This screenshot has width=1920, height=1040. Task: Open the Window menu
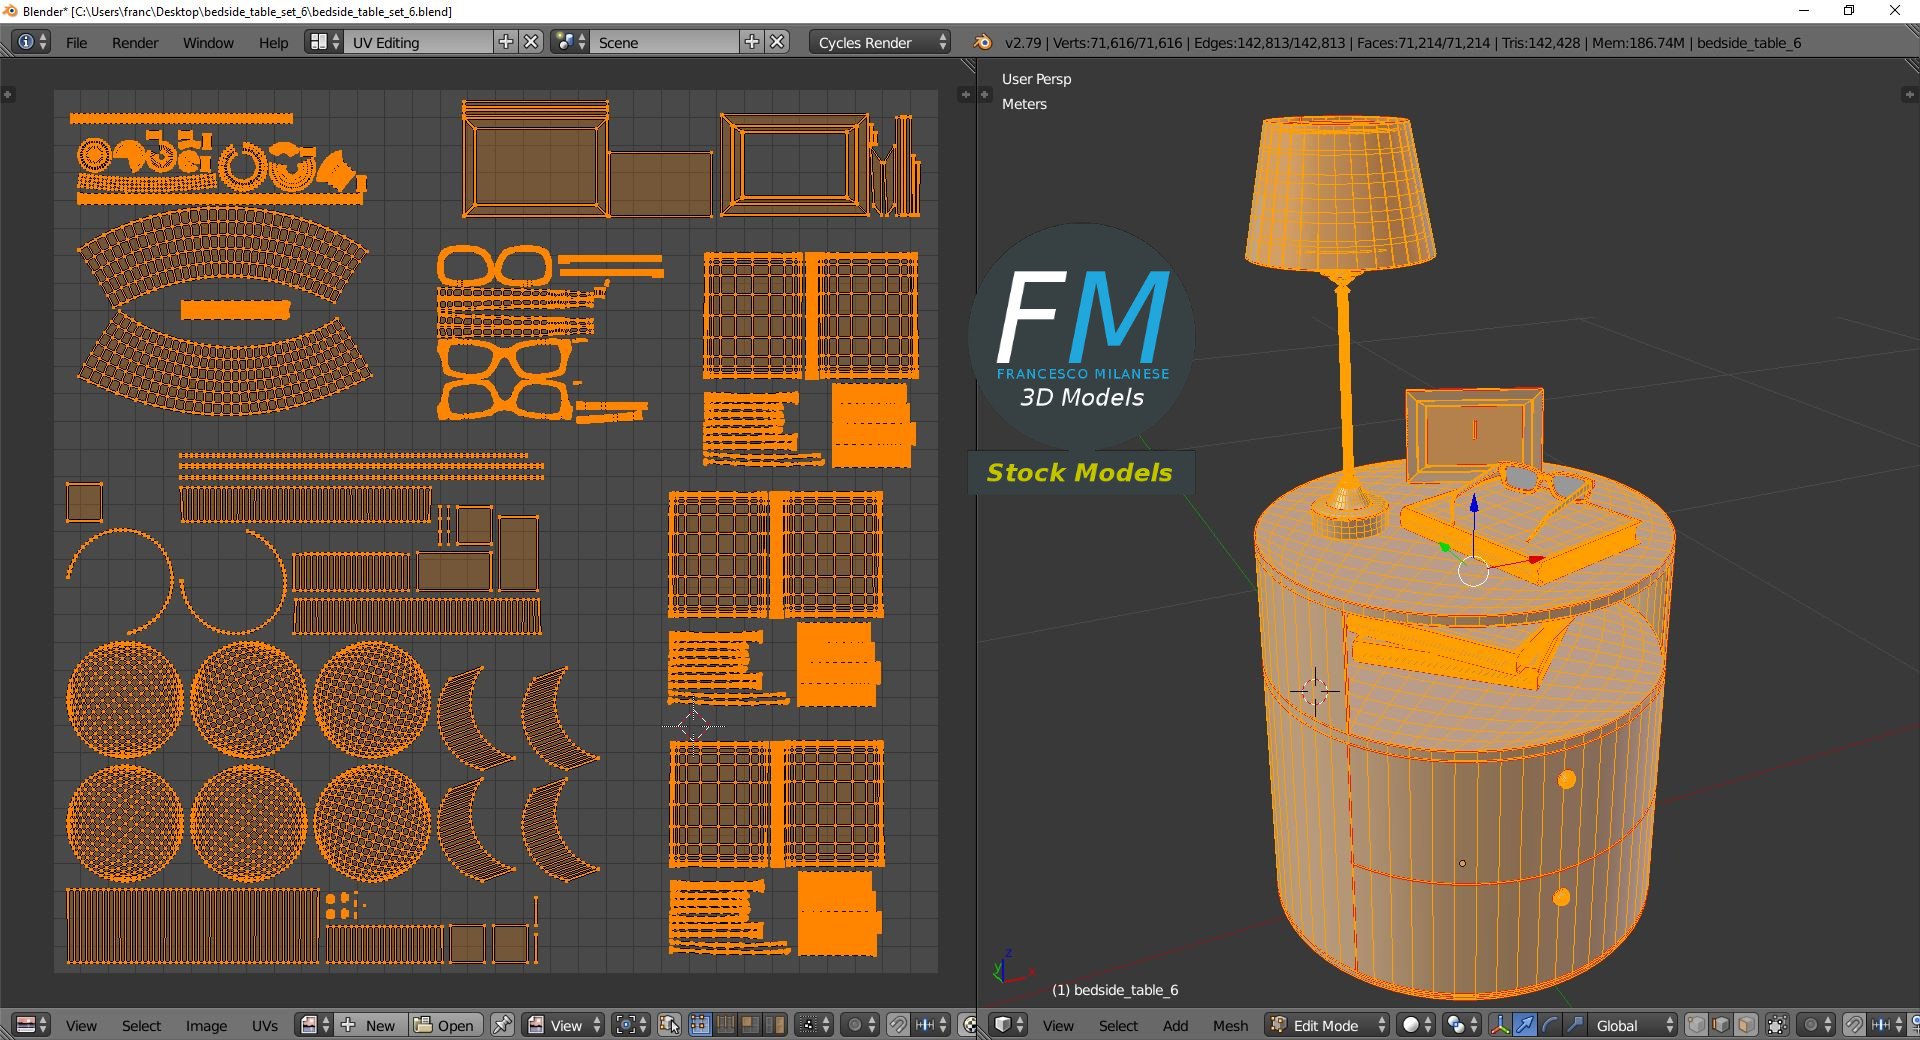pyautogui.click(x=208, y=43)
